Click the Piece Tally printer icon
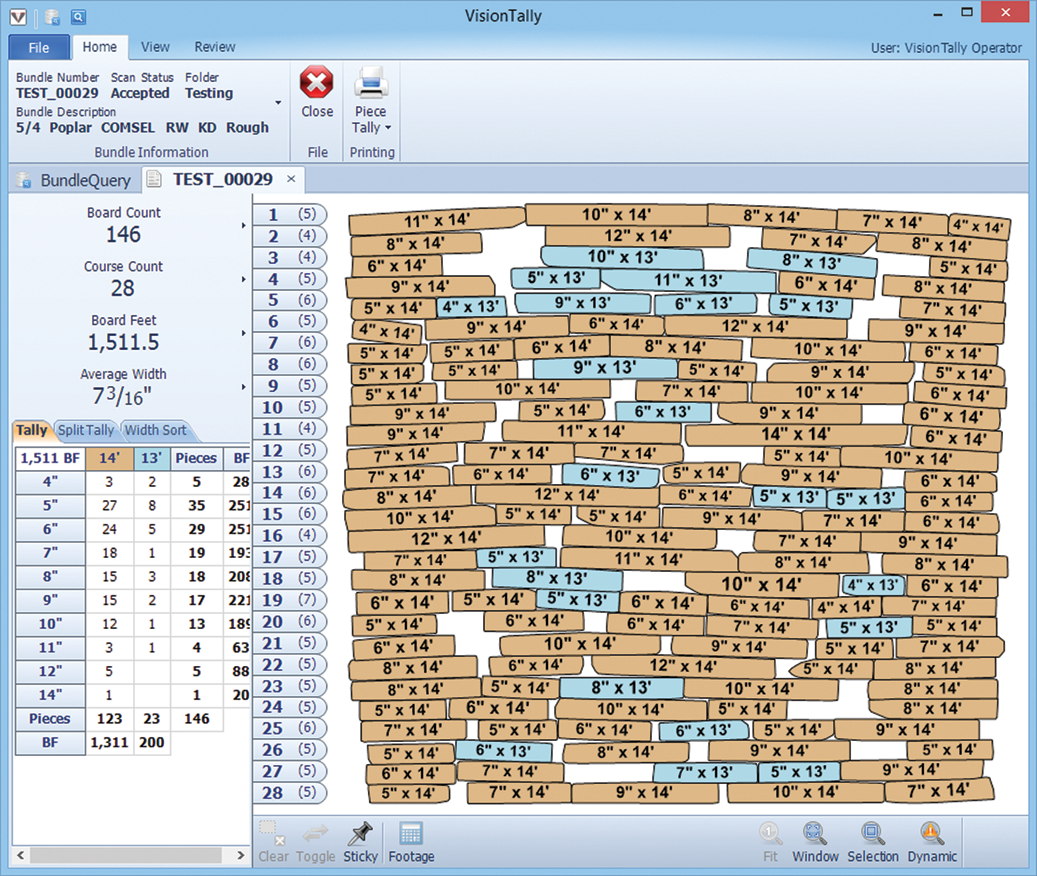 pos(371,82)
